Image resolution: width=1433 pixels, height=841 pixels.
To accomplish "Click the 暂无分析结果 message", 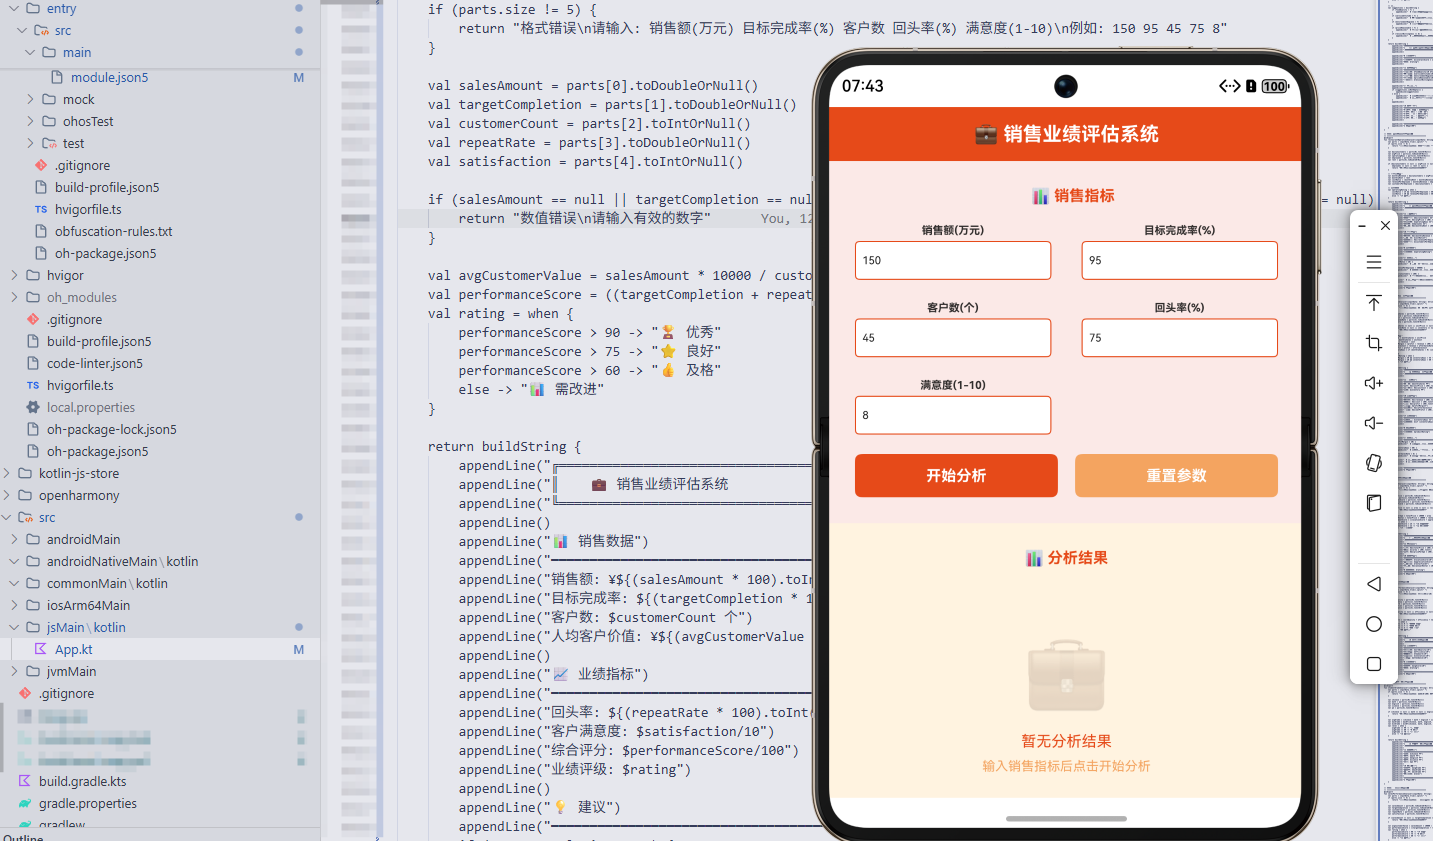I will (1066, 741).
